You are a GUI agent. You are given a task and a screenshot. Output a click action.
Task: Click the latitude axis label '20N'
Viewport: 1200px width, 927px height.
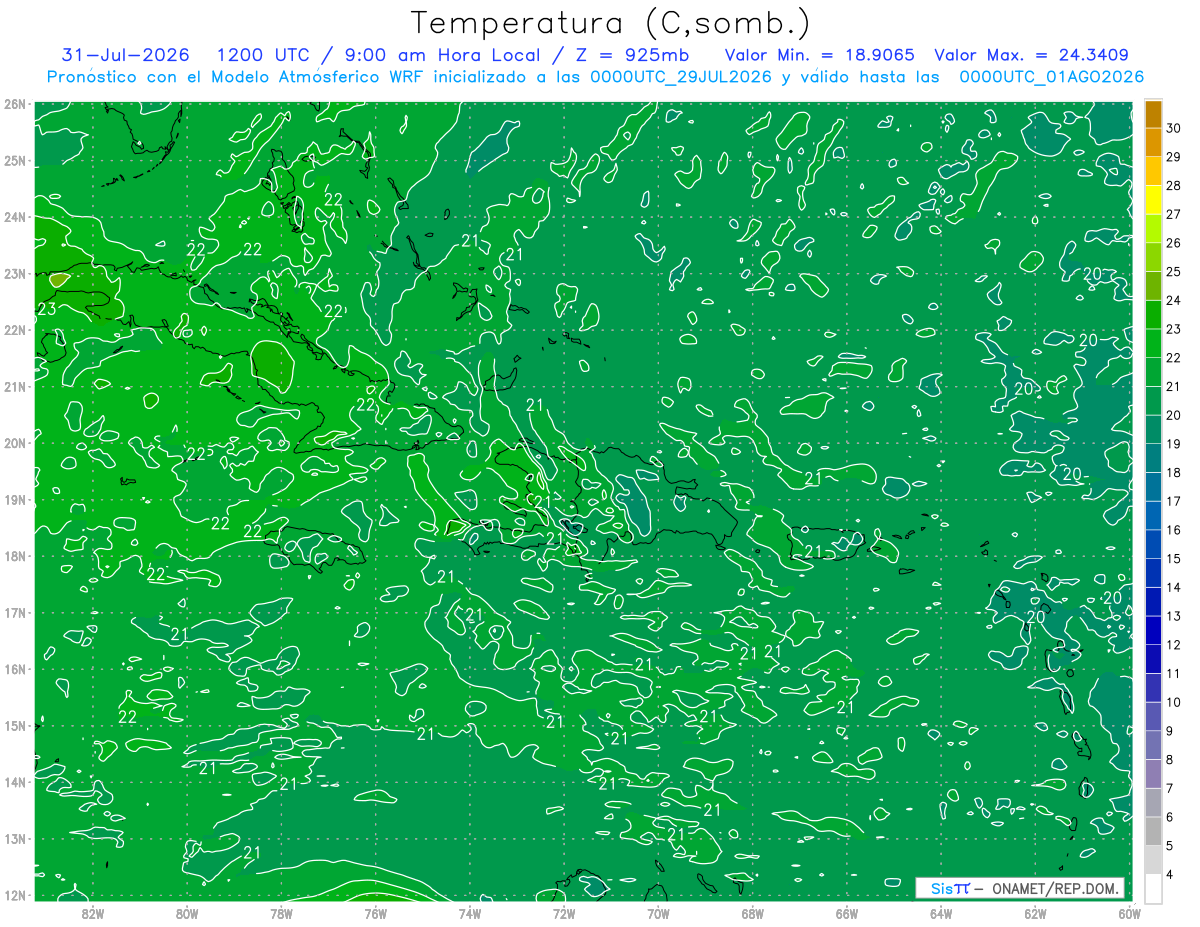coord(15,442)
